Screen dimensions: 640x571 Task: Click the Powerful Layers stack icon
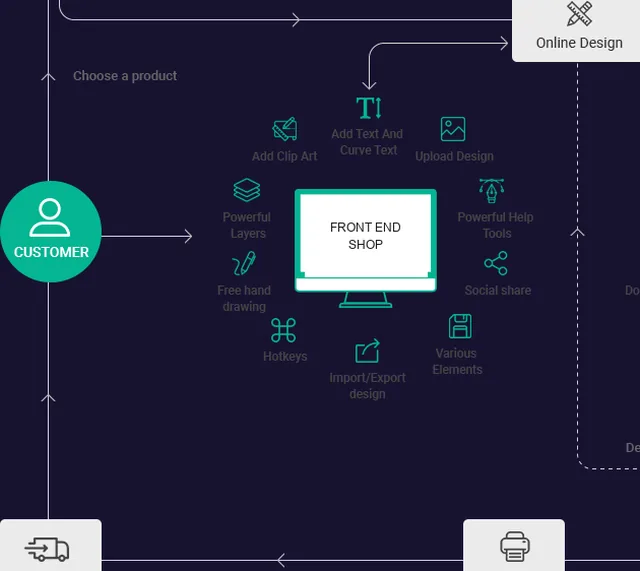click(247, 190)
